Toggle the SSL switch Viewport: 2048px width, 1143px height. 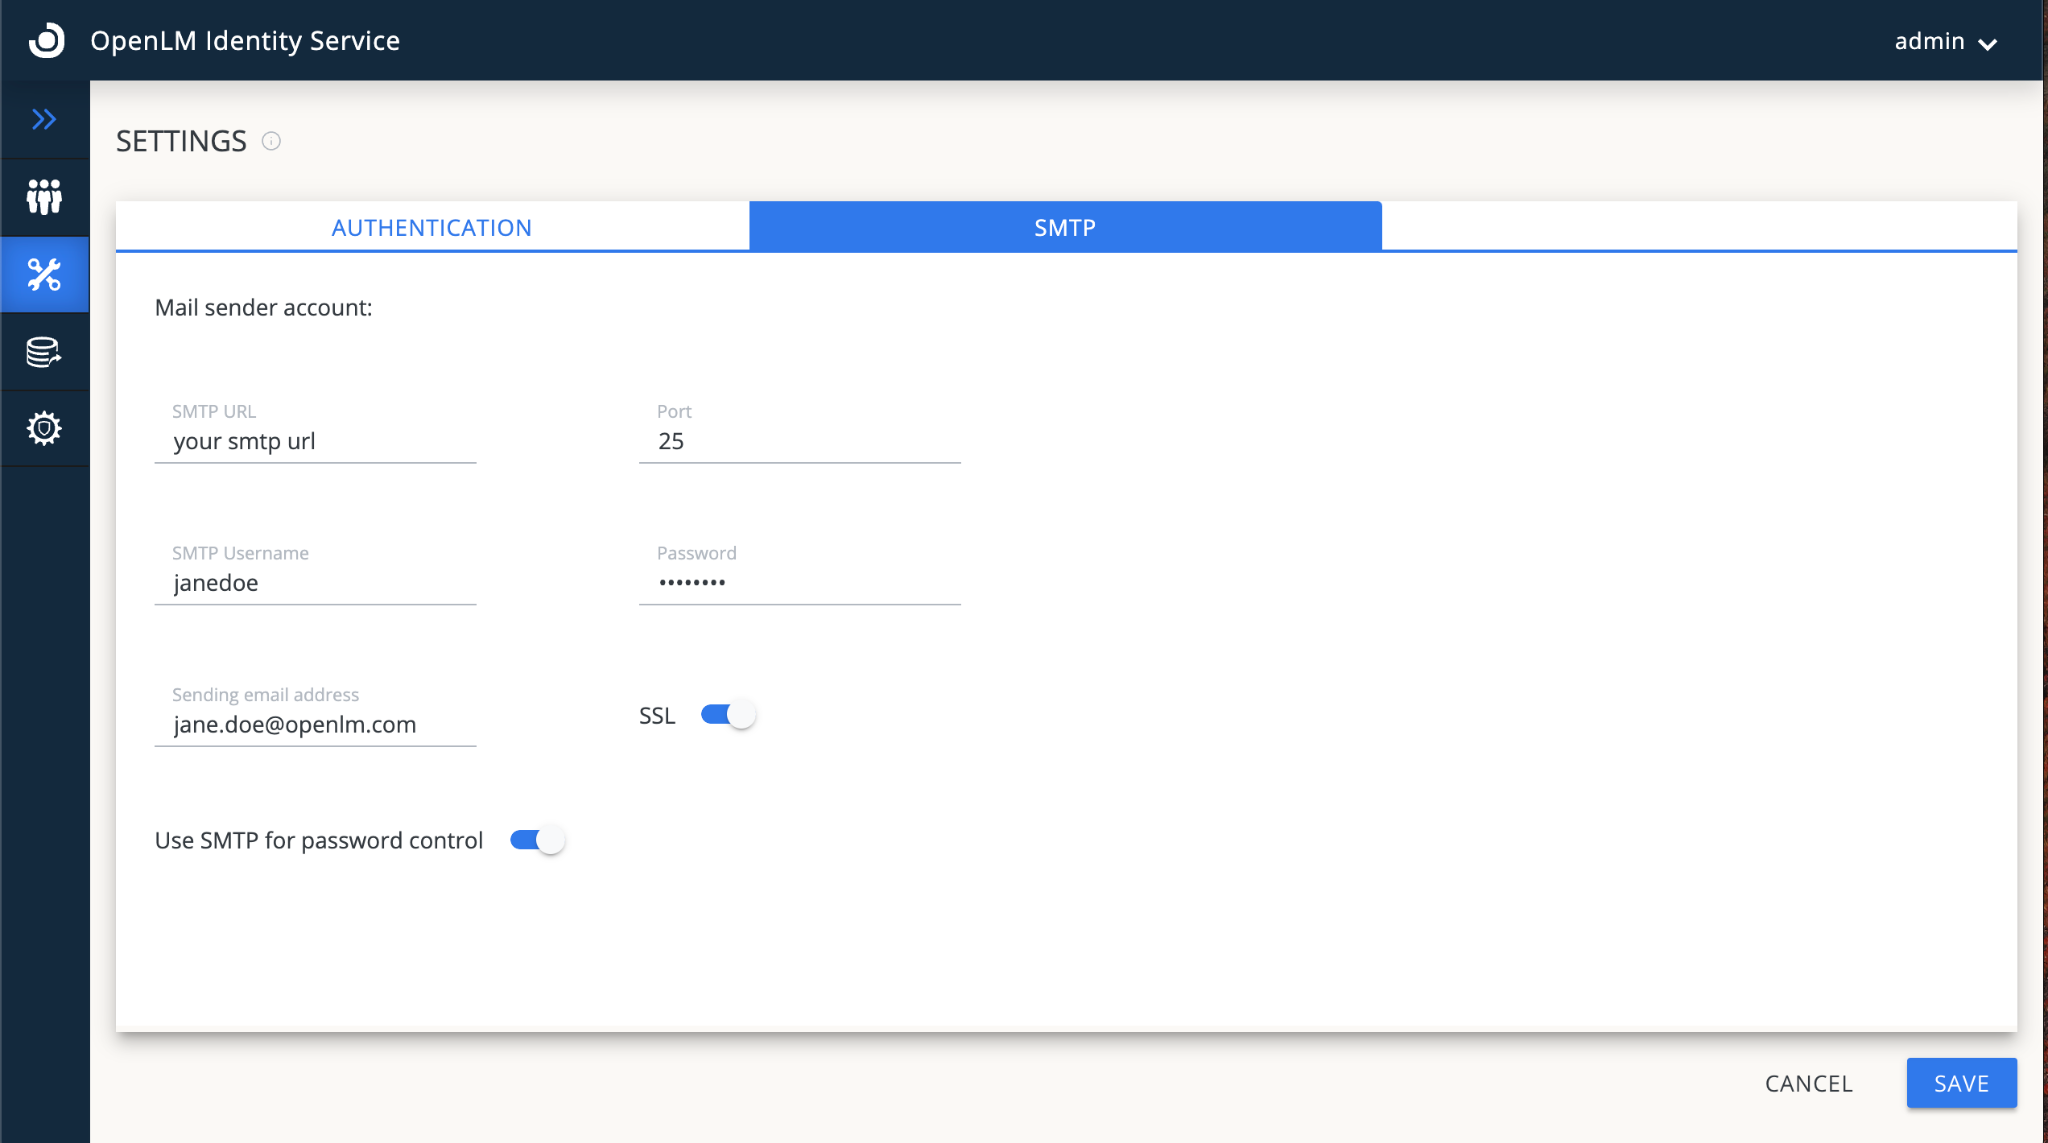coord(728,715)
